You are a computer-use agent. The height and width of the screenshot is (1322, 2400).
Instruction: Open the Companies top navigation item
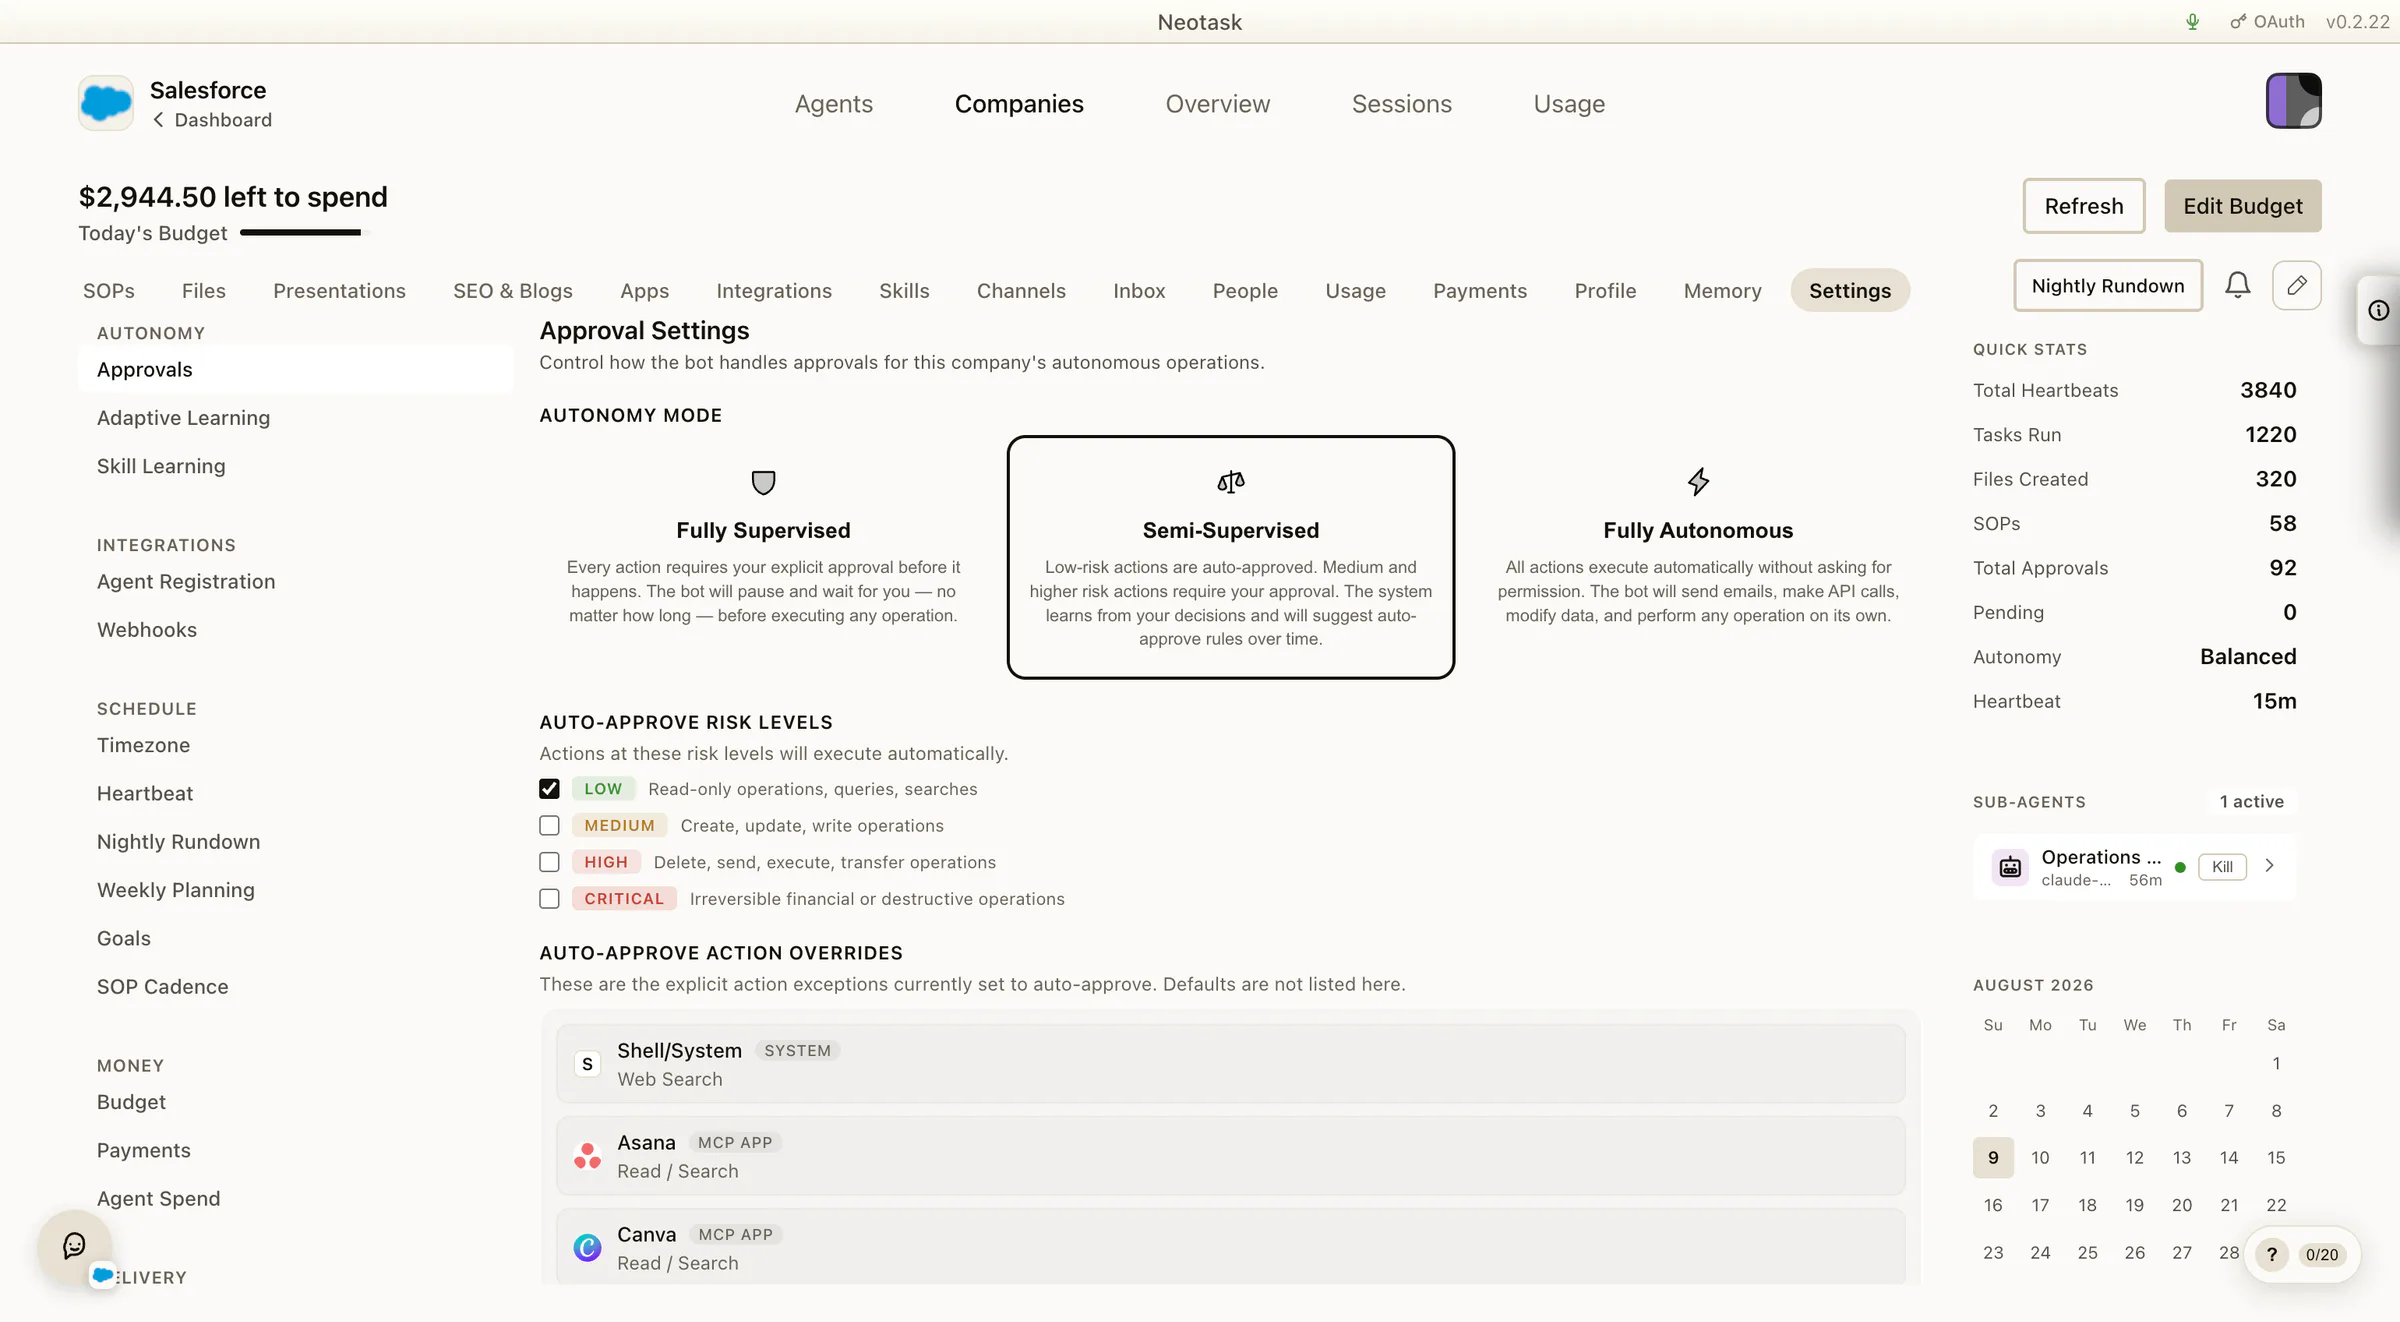pos(1018,104)
